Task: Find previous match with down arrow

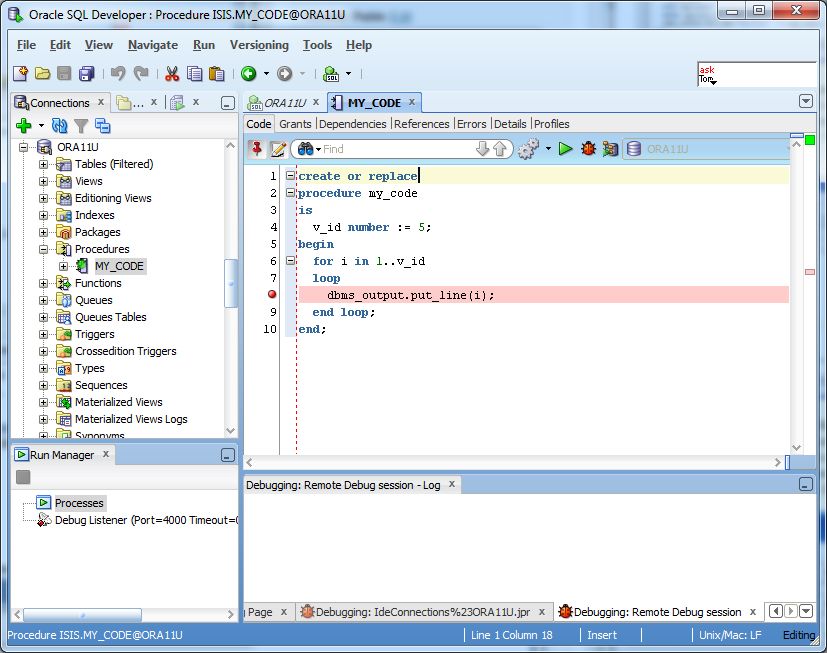Action: pos(483,149)
